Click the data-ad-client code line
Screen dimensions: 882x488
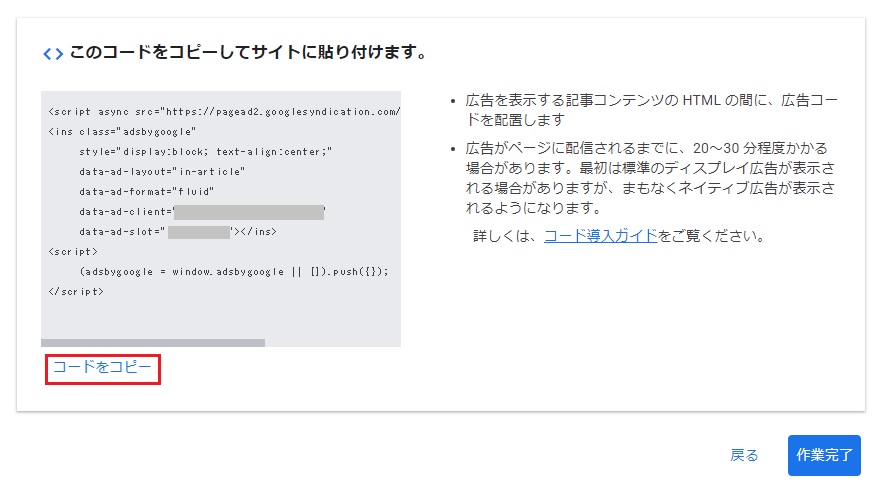(202, 212)
